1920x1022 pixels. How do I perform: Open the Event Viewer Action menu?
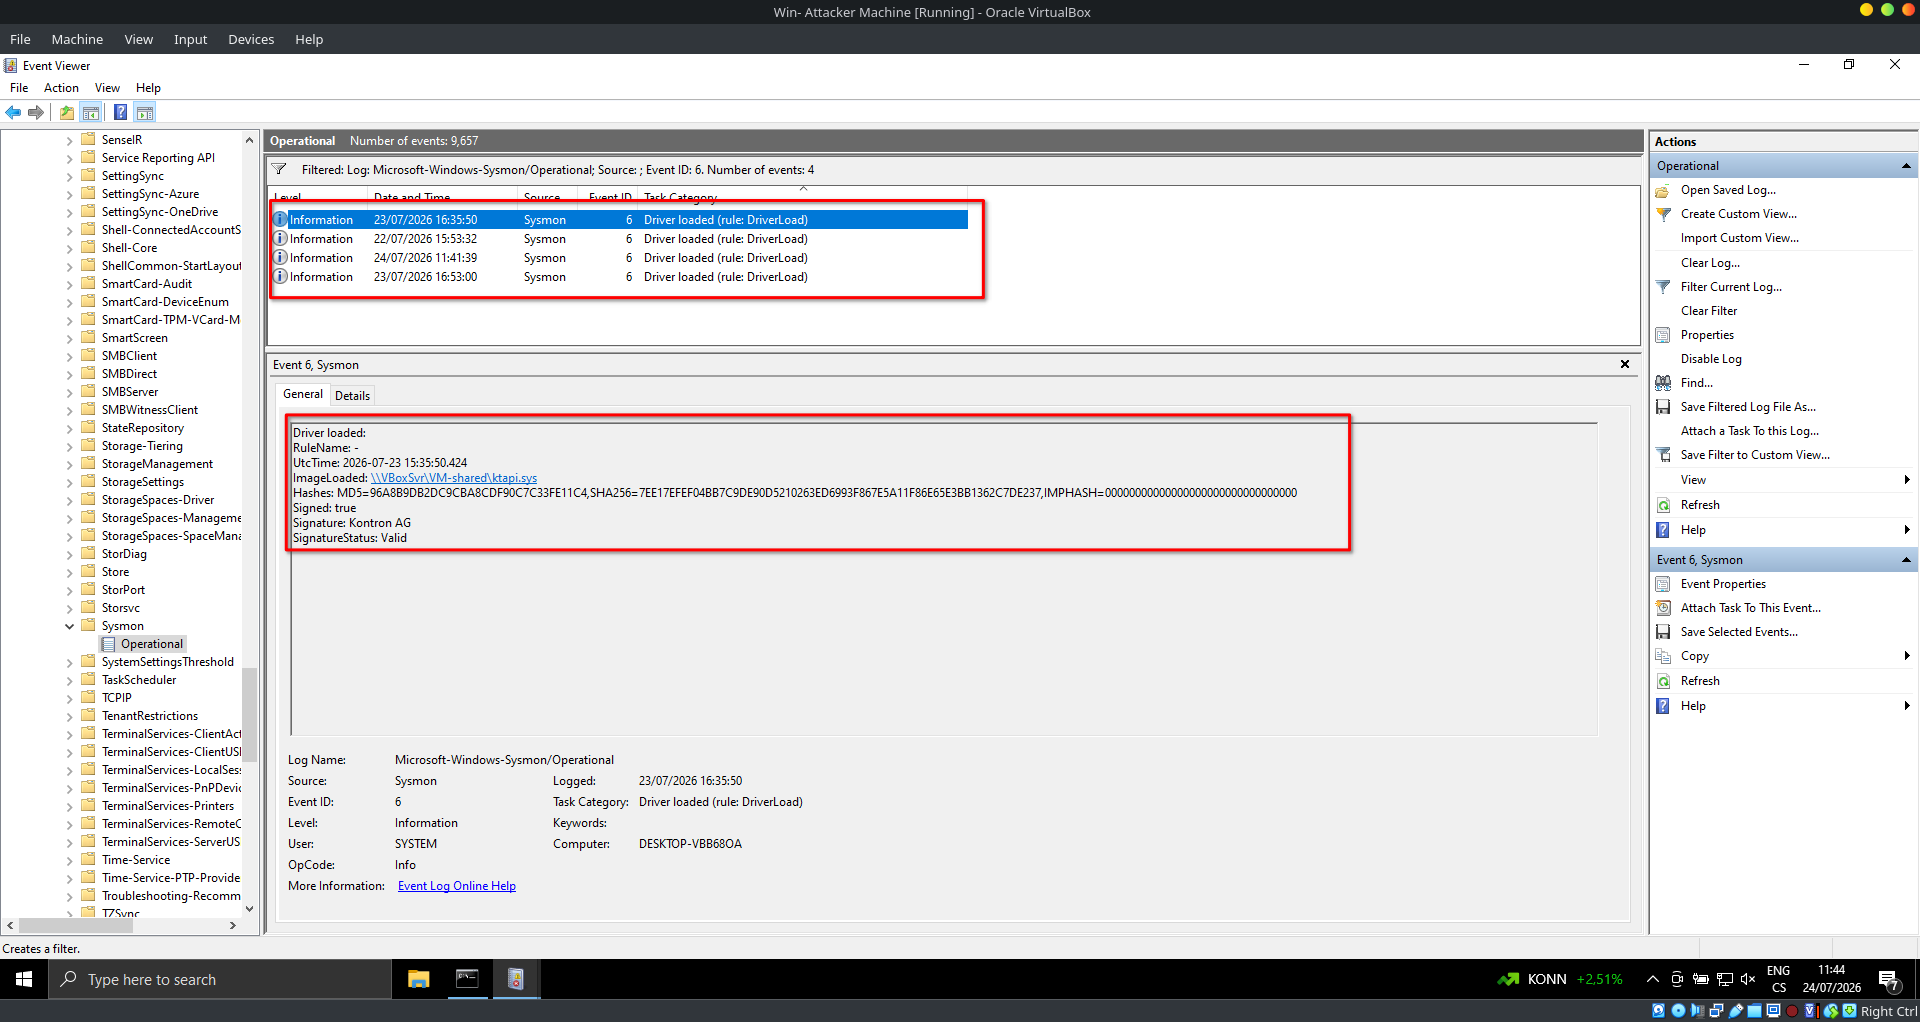click(x=61, y=88)
